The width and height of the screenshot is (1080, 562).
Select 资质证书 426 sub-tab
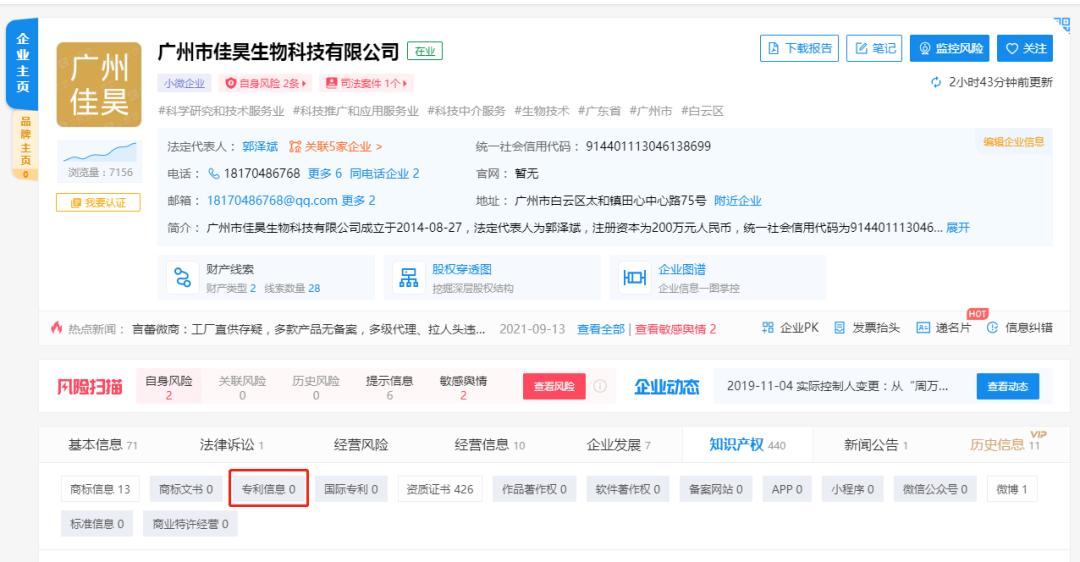(440, 489)
